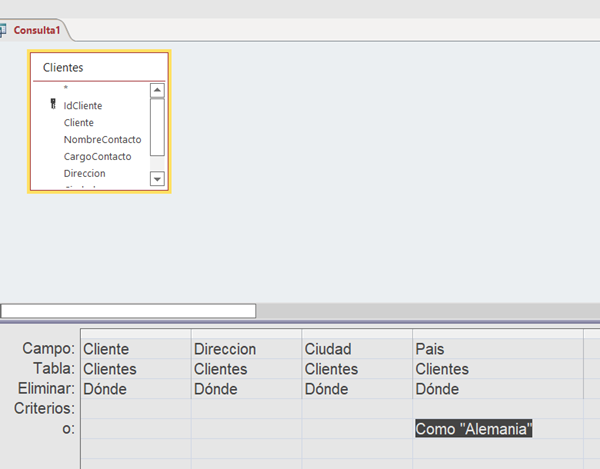
Task: Click the Clientes table title bar
Action: pos(99,67)
